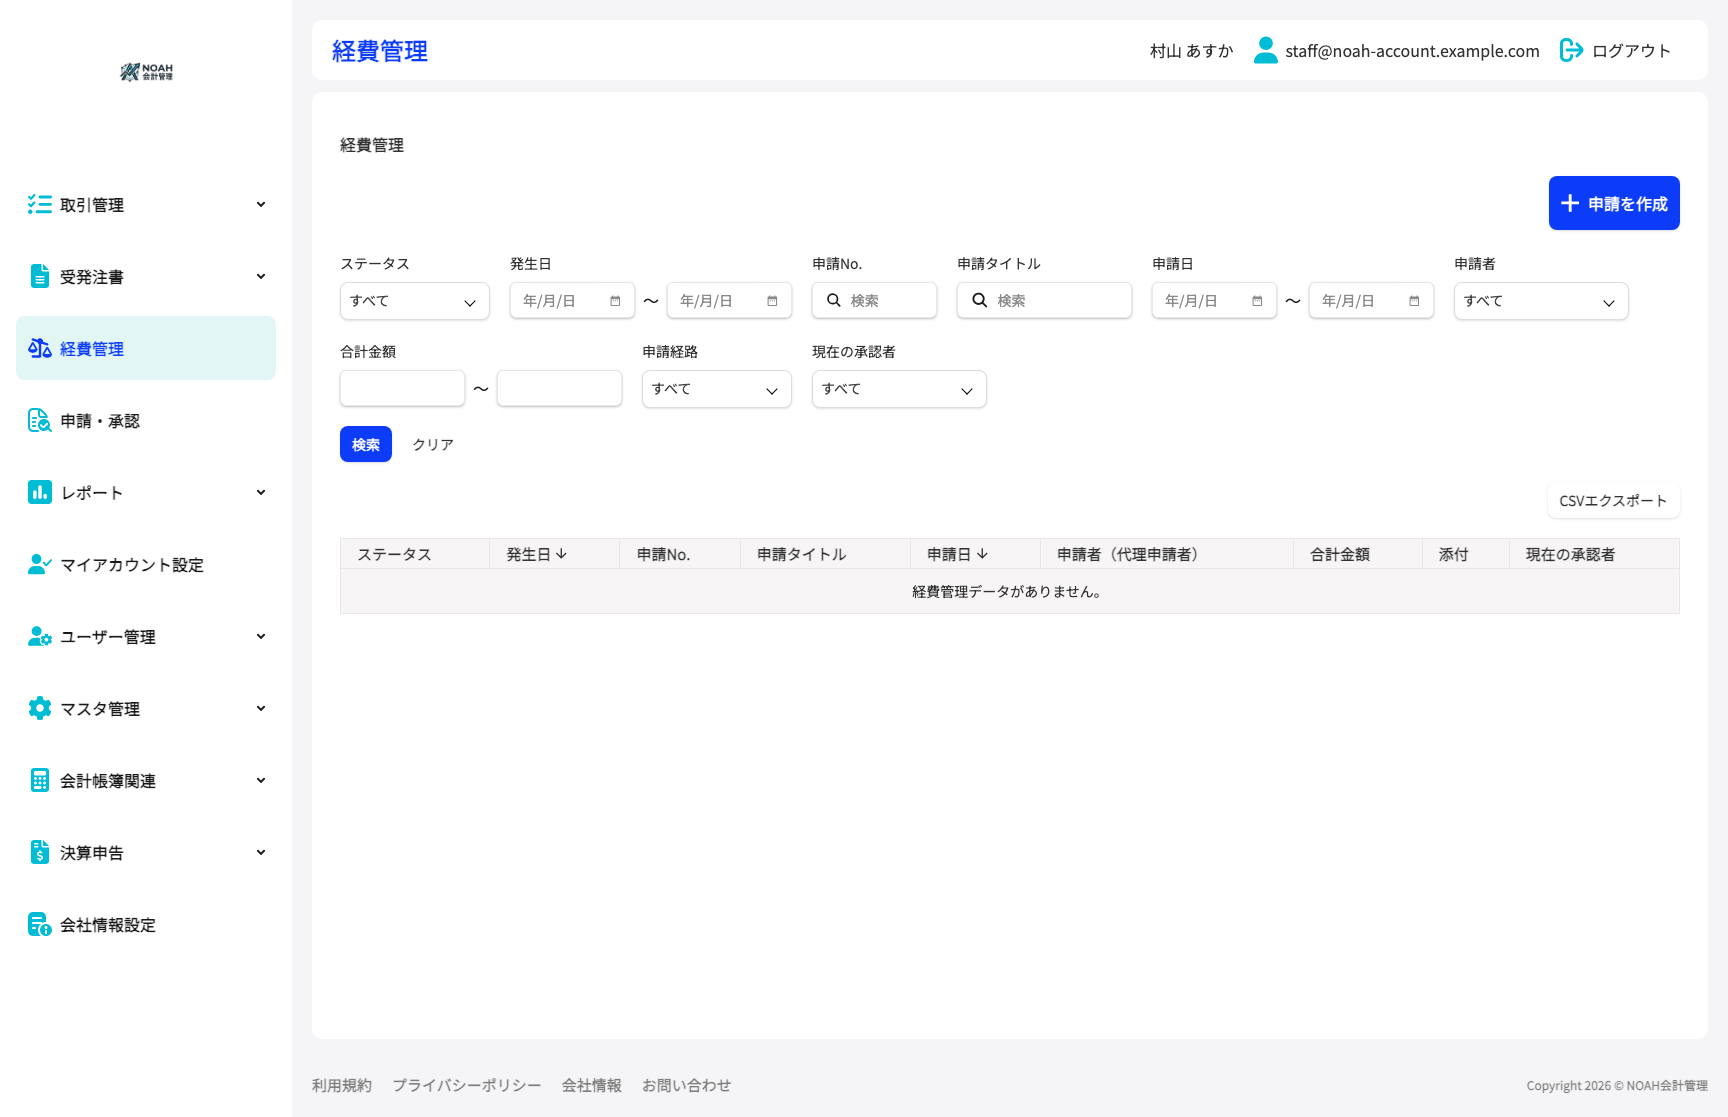
Task: Click the 会社情報設定 building info icon
Action: click(40, 924)
